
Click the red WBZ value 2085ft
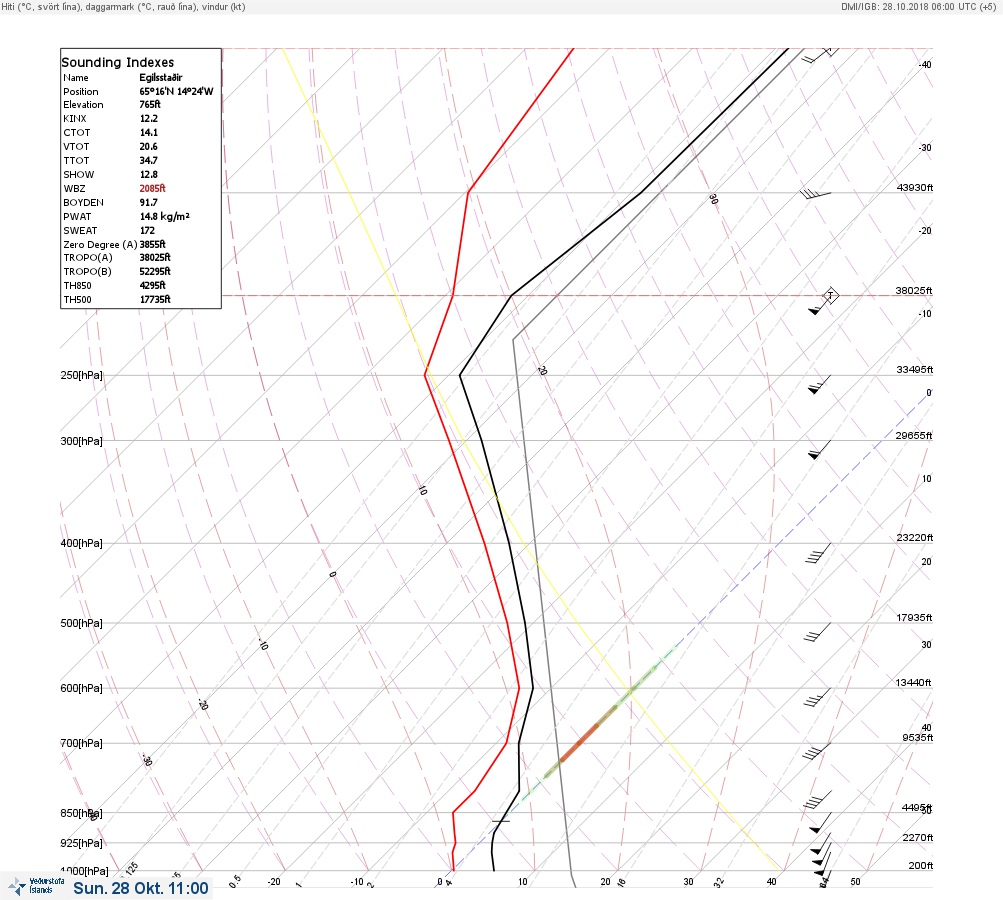coord(152,188)
